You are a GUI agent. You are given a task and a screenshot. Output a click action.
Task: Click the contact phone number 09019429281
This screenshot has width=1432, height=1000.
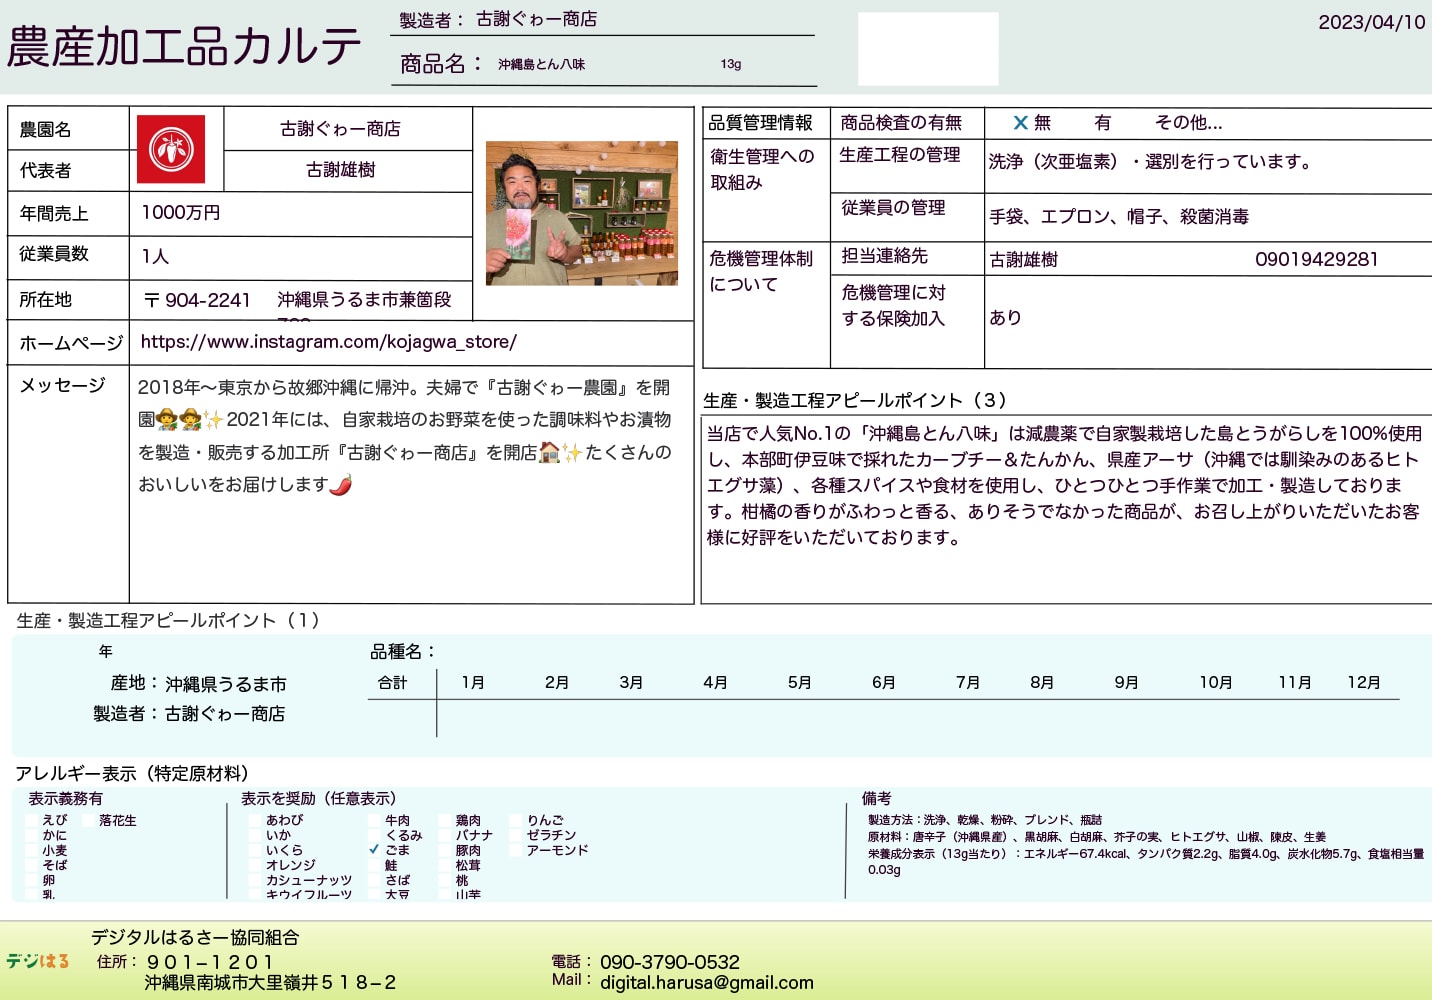tap(1316, 260)
